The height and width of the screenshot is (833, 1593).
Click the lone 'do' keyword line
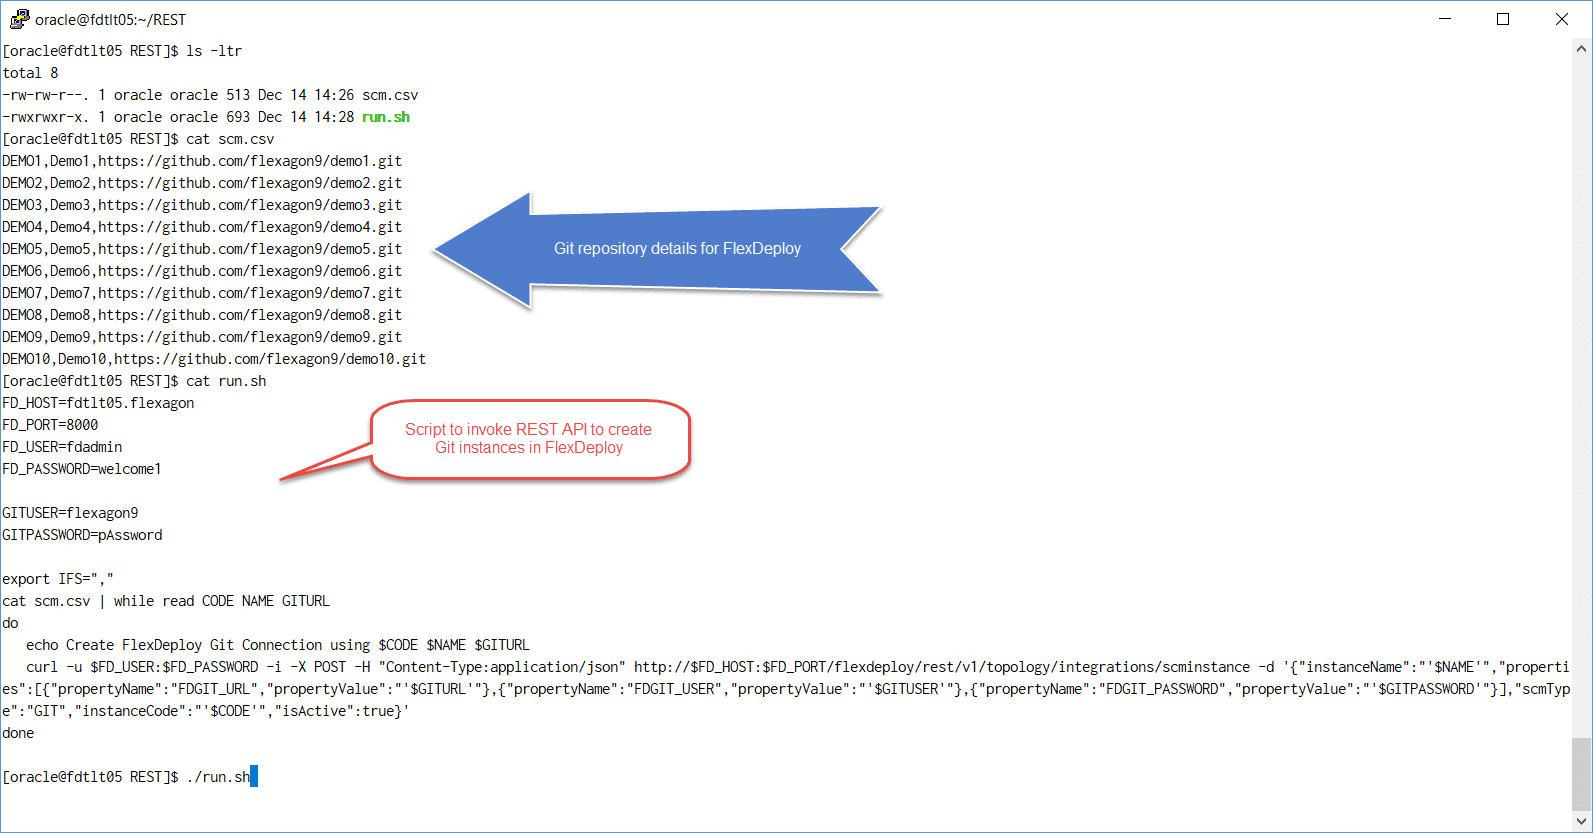point(10,623)
